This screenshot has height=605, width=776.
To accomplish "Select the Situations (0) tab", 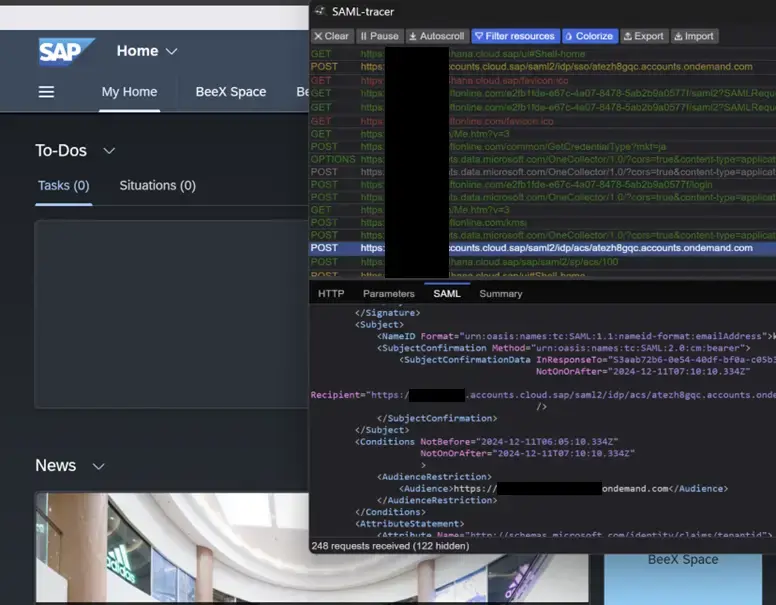I will (x=157, y=186).
